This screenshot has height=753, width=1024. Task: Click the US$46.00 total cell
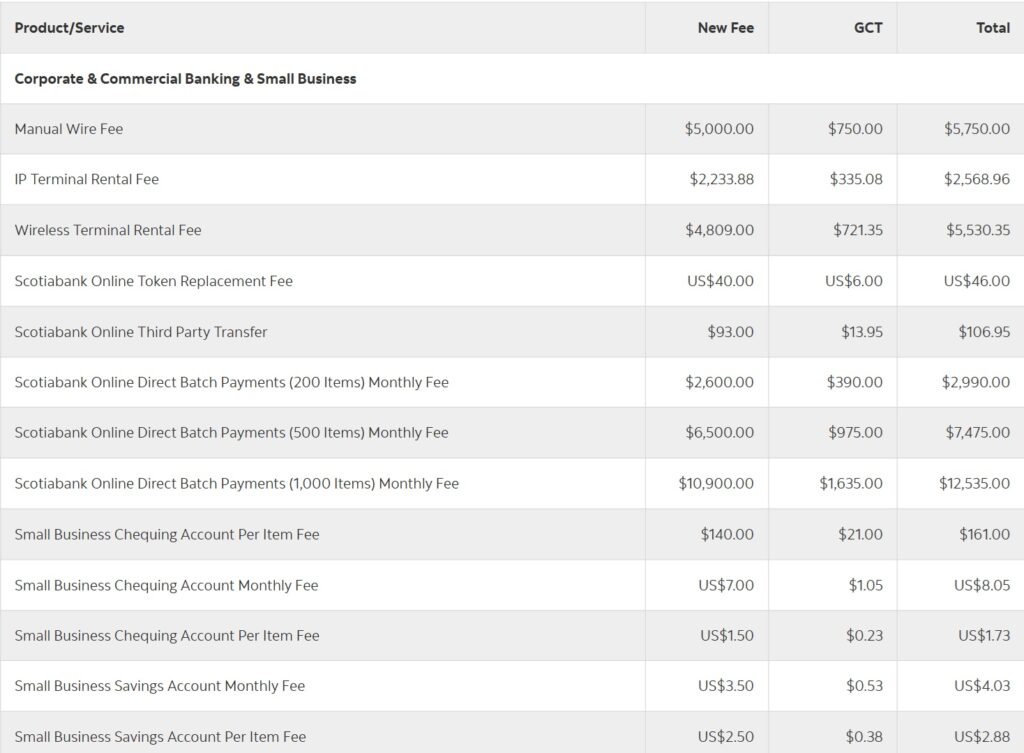[x=976, y=281]
